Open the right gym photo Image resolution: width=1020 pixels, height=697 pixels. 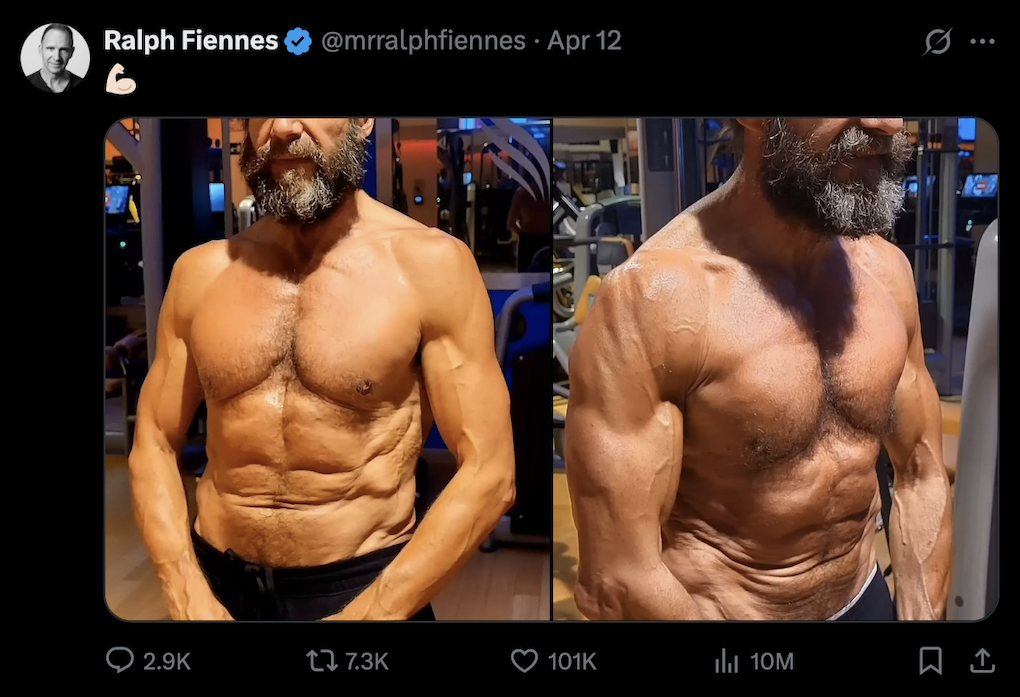776,369
